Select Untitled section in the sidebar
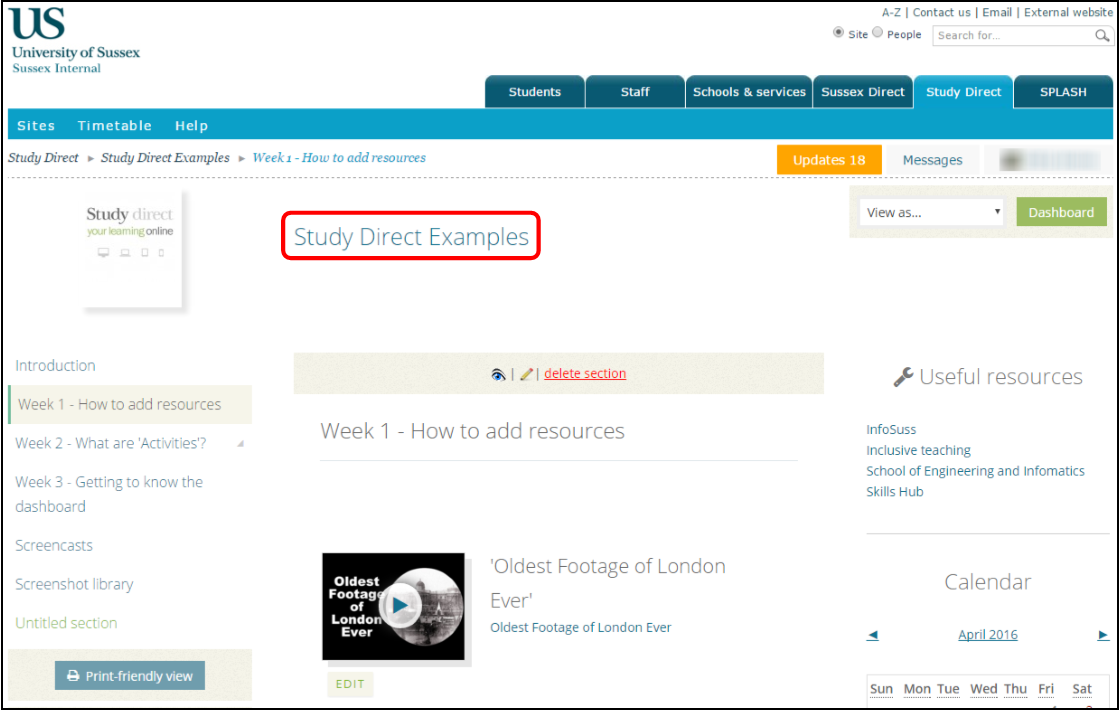Viewport: 1120px width, 711px height. tap(66, 623)
